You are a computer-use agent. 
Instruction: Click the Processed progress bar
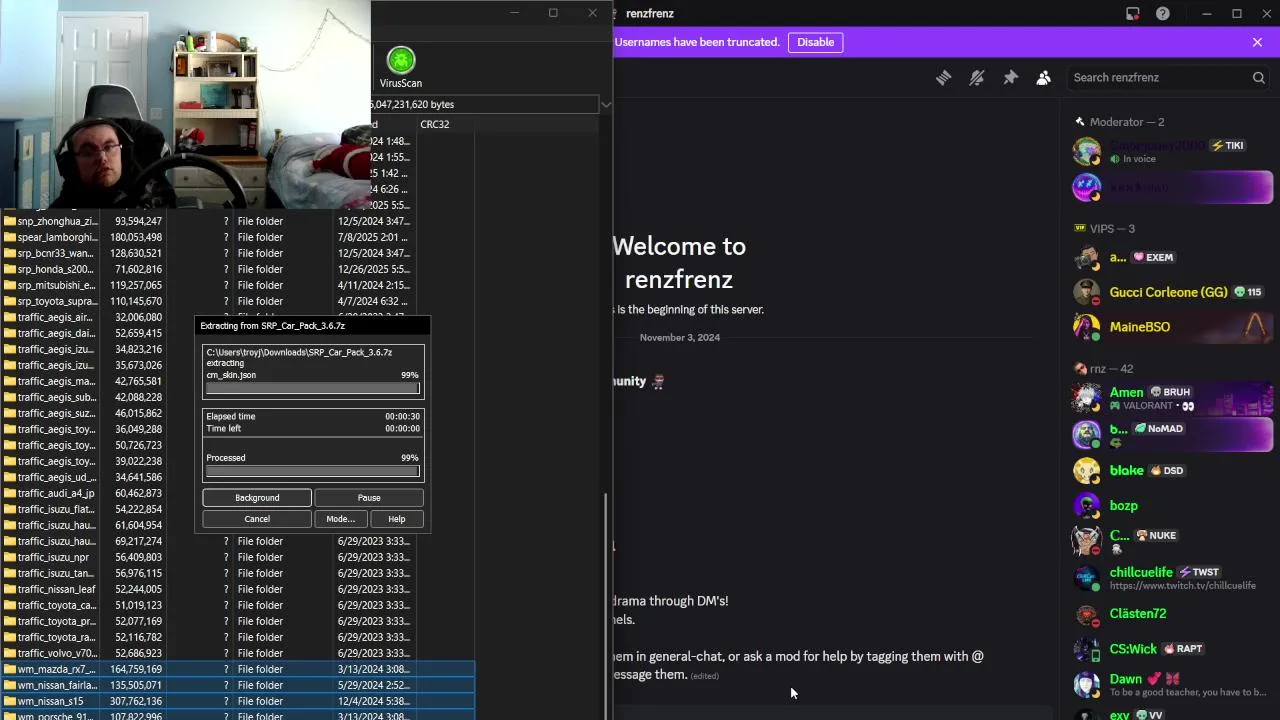[312, 471]
